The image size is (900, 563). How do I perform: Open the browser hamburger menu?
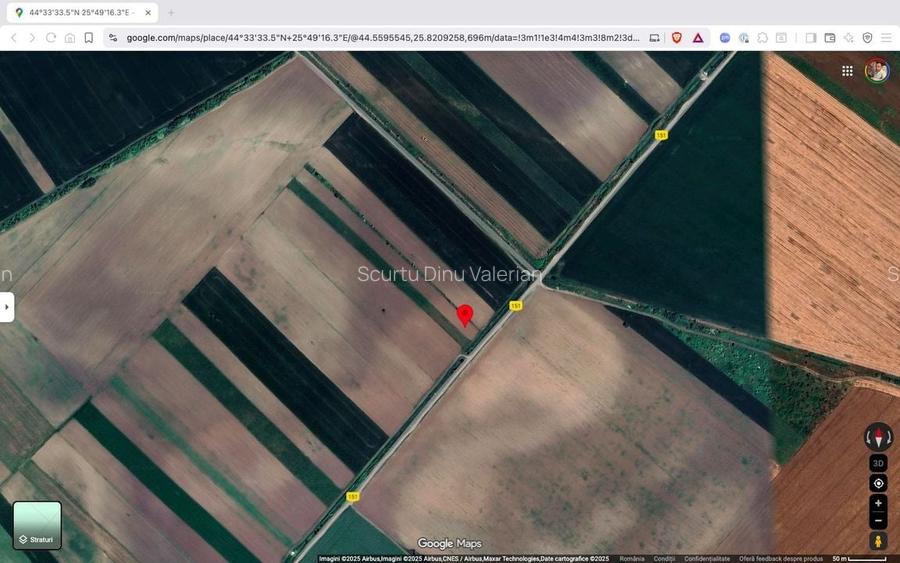coord(886,38)
